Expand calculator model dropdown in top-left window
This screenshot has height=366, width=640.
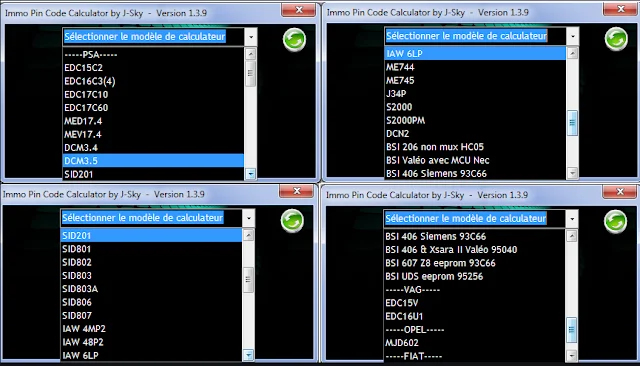[x=251, y=37]
